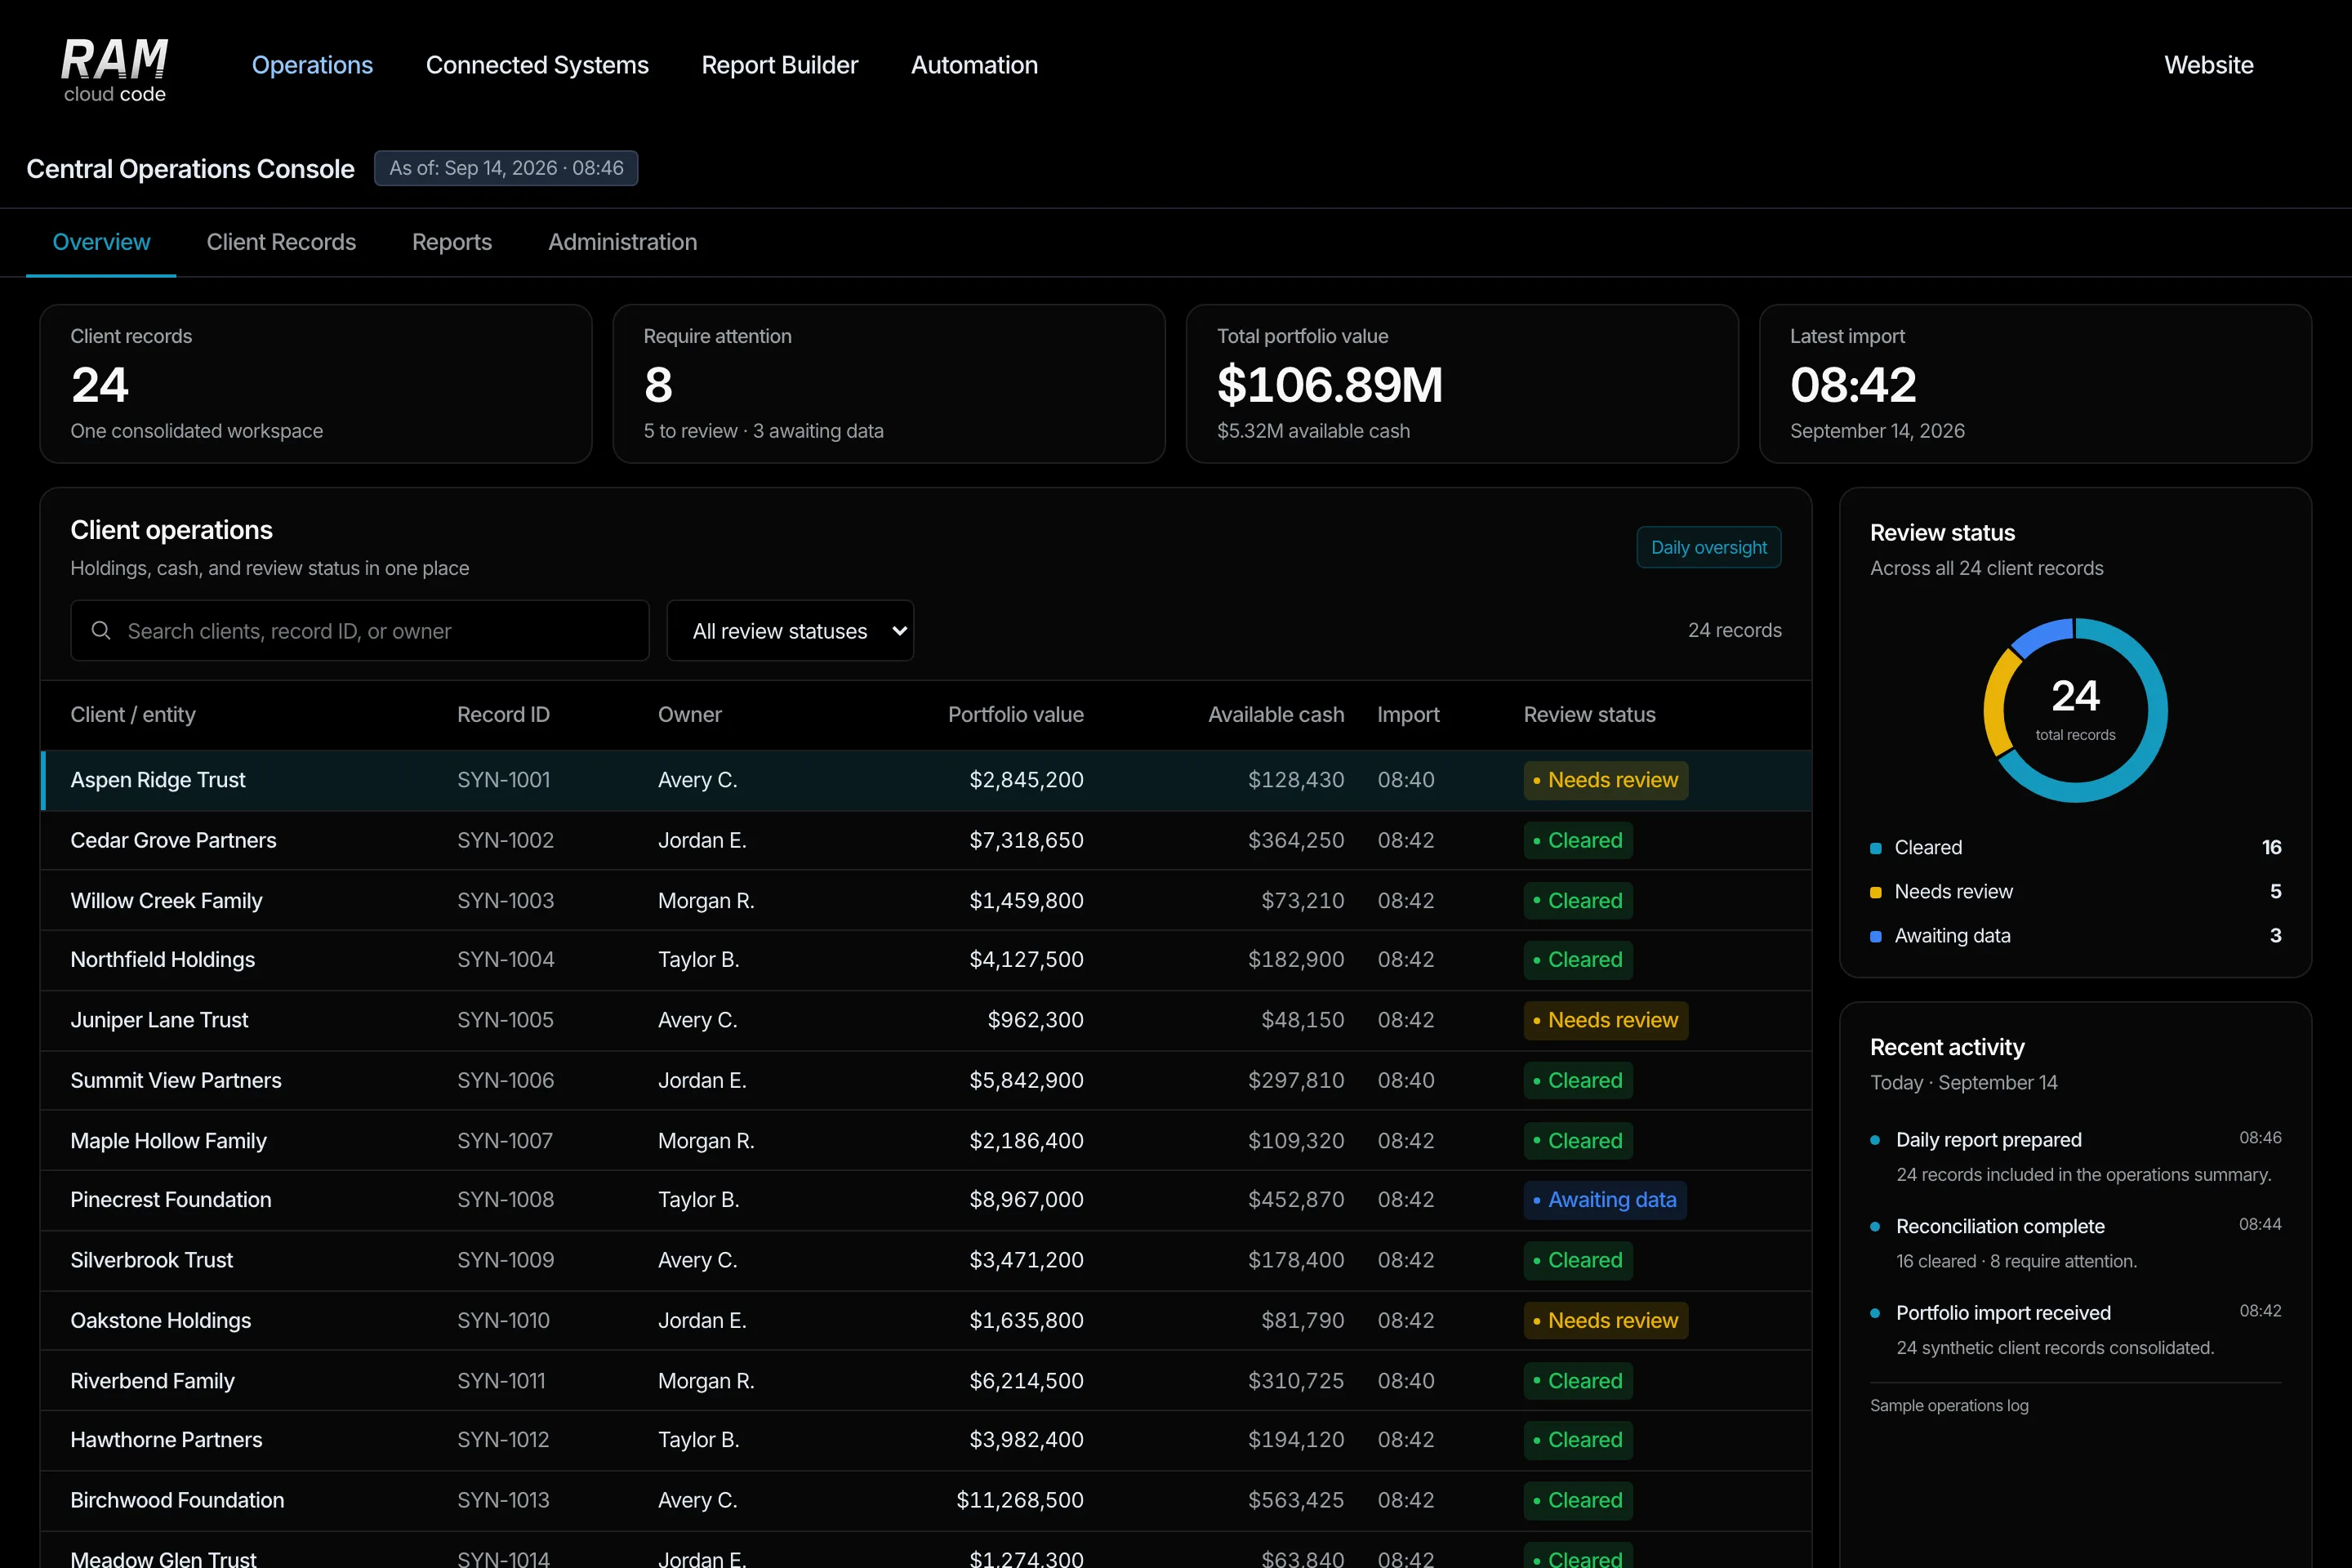Click the Owner column header

click(x=689, y=714)
